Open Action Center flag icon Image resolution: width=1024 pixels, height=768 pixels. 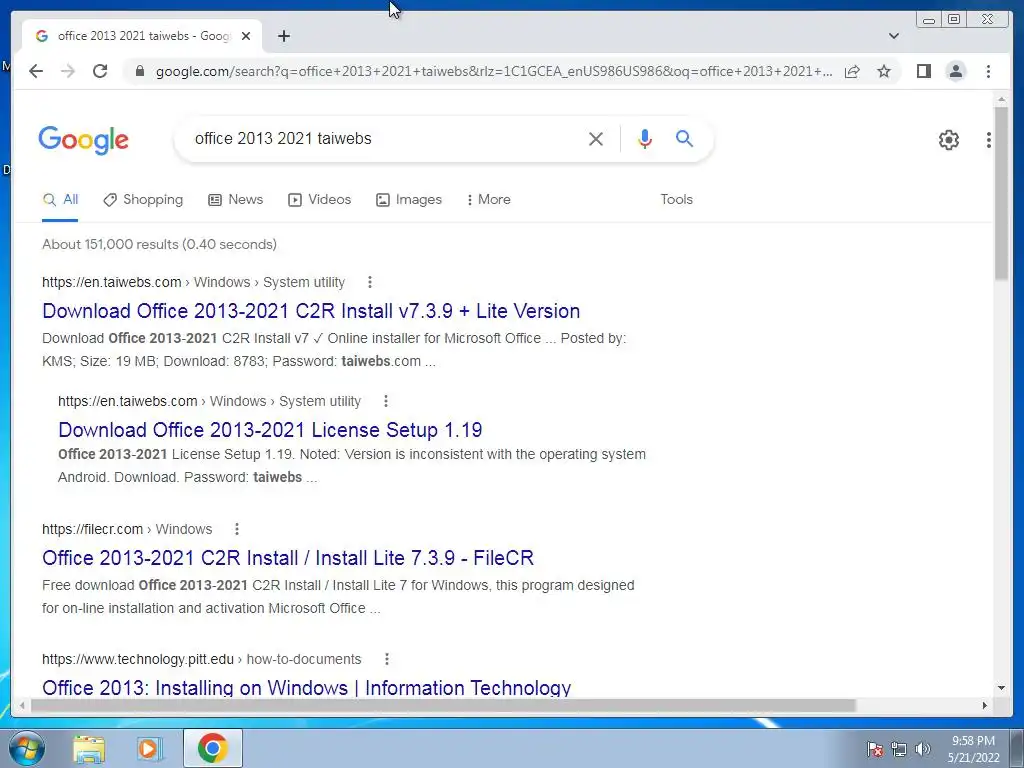874,749
